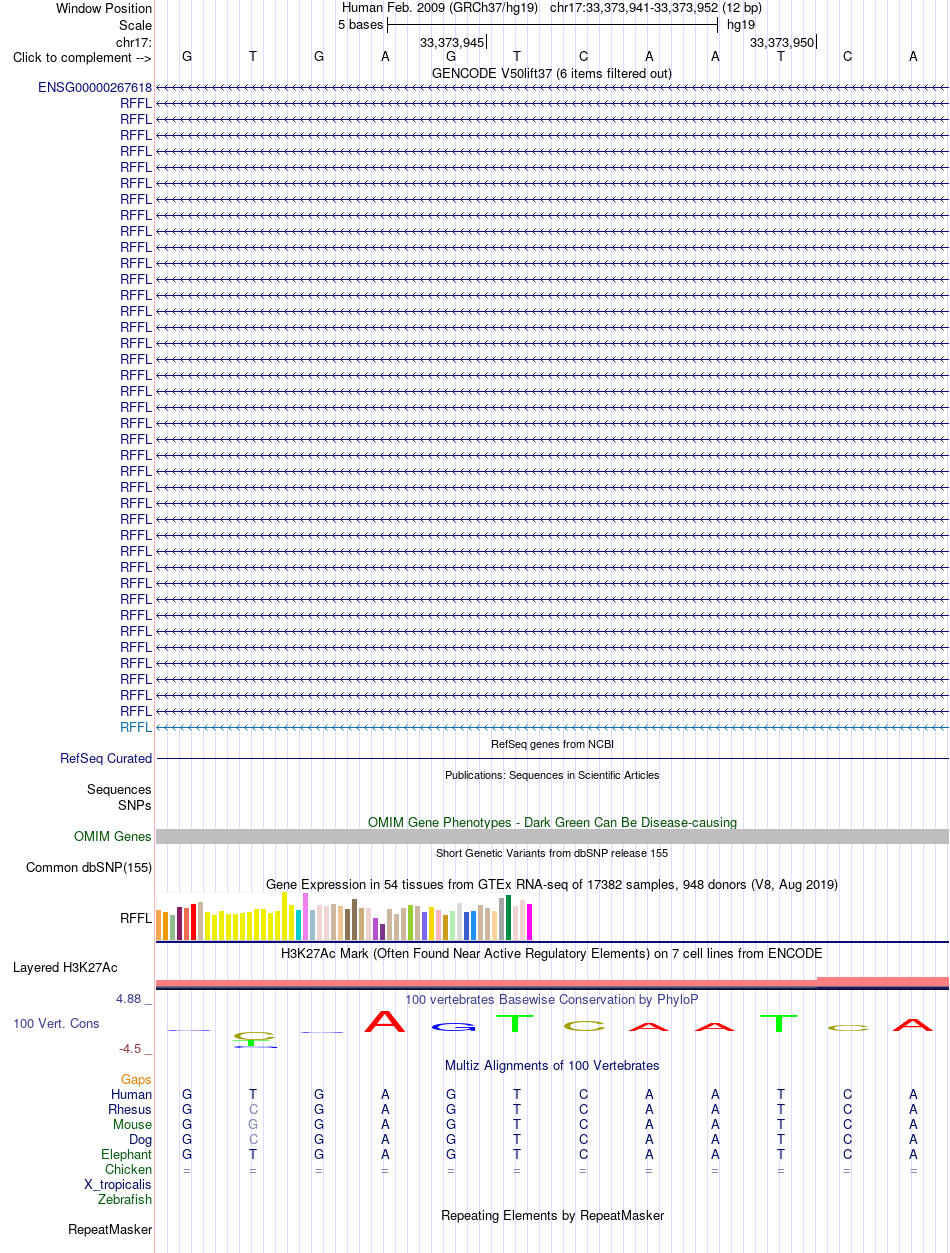
Task: Open Short Genetic Variants dbSNP title
Action: [x=552, y=853]
